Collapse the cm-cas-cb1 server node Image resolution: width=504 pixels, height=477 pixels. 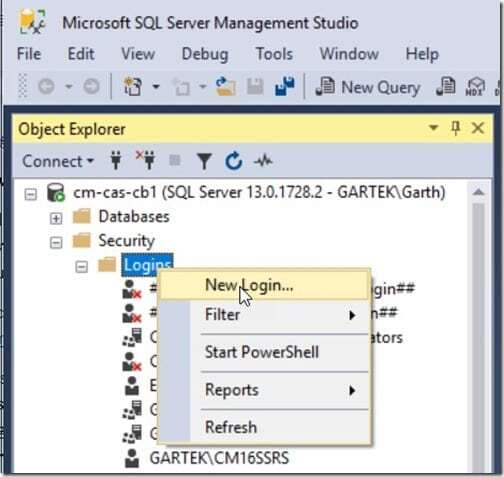click(x=31, y=194)
